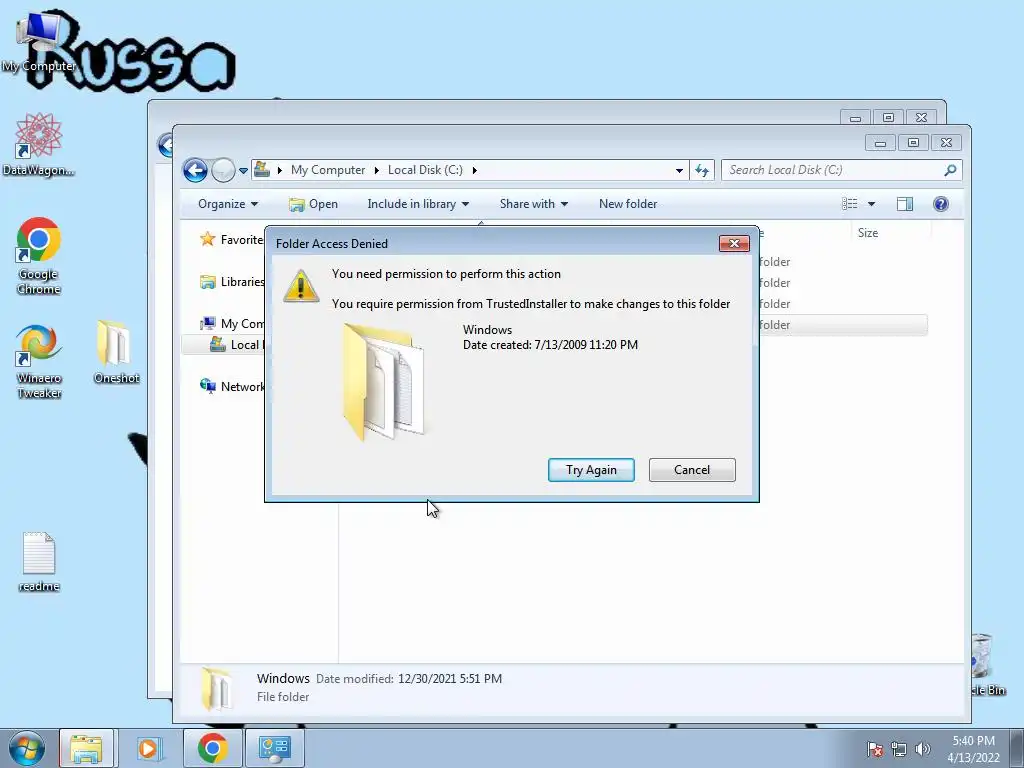
Task: Minimize the front Explorer window
Action: pyautogui.click(x=880, y=142)
